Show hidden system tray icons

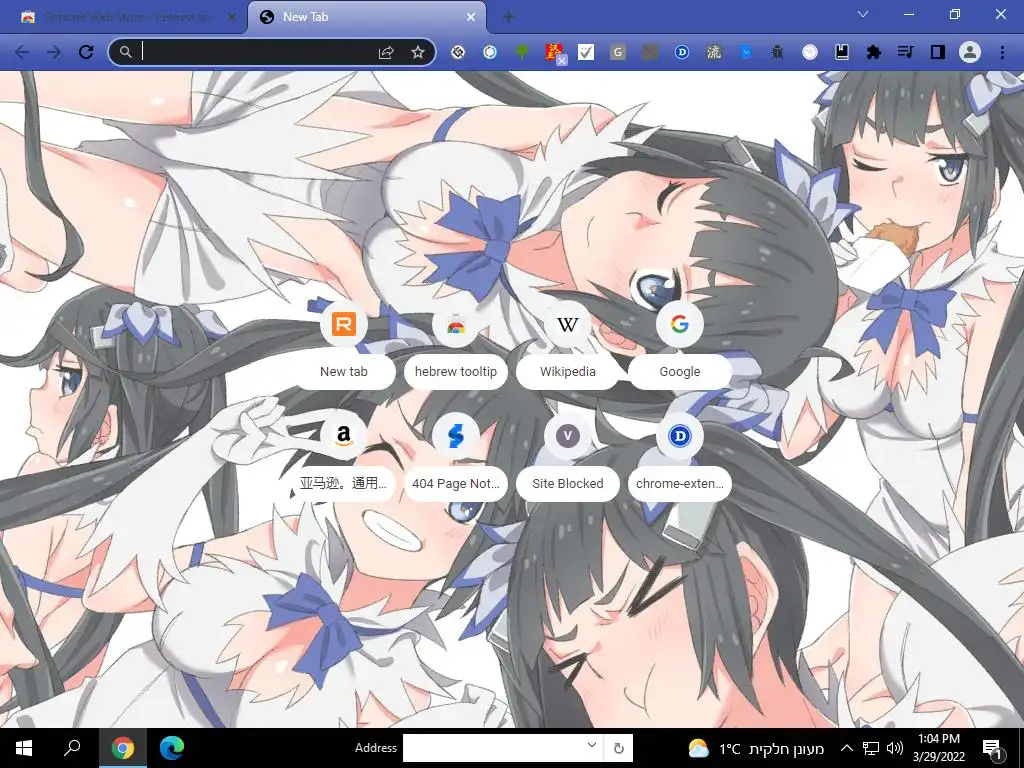846,748
